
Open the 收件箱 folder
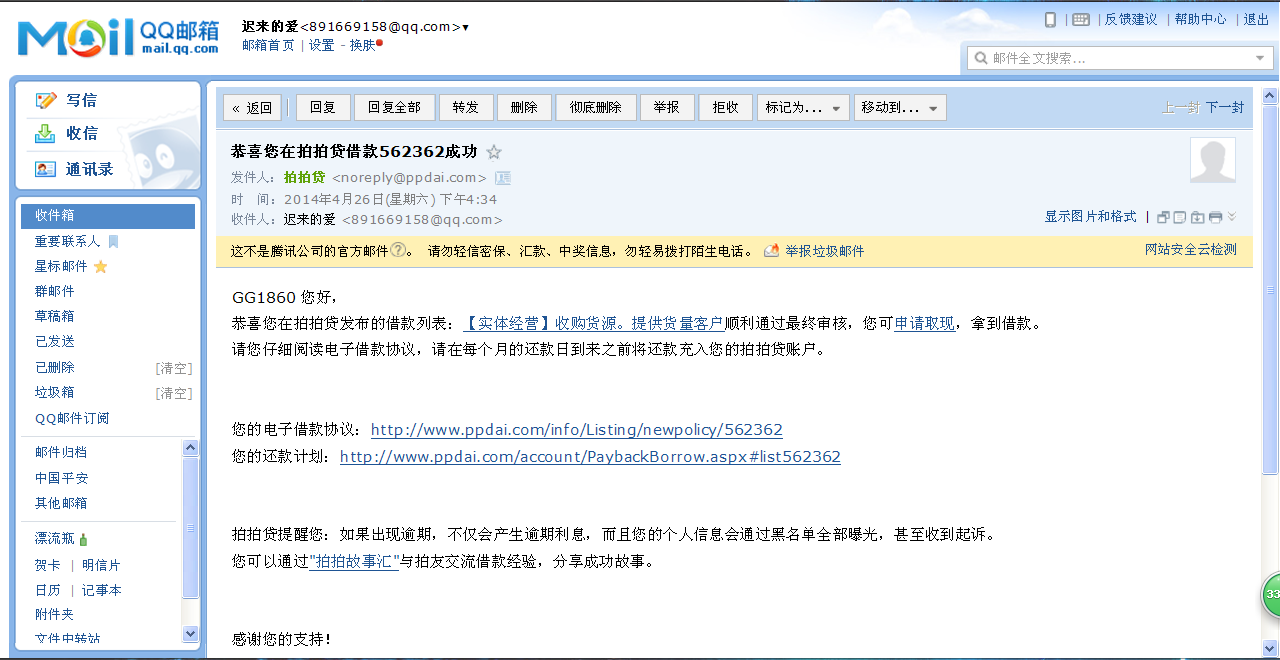[108, 215]
